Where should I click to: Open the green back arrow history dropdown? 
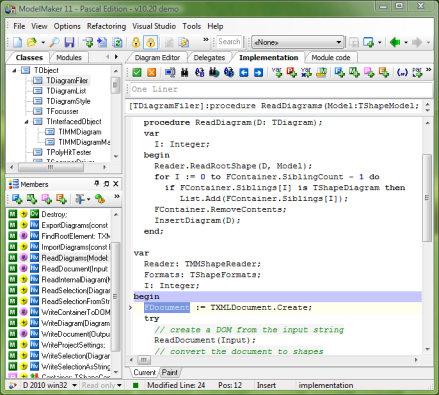pos(406,42)
